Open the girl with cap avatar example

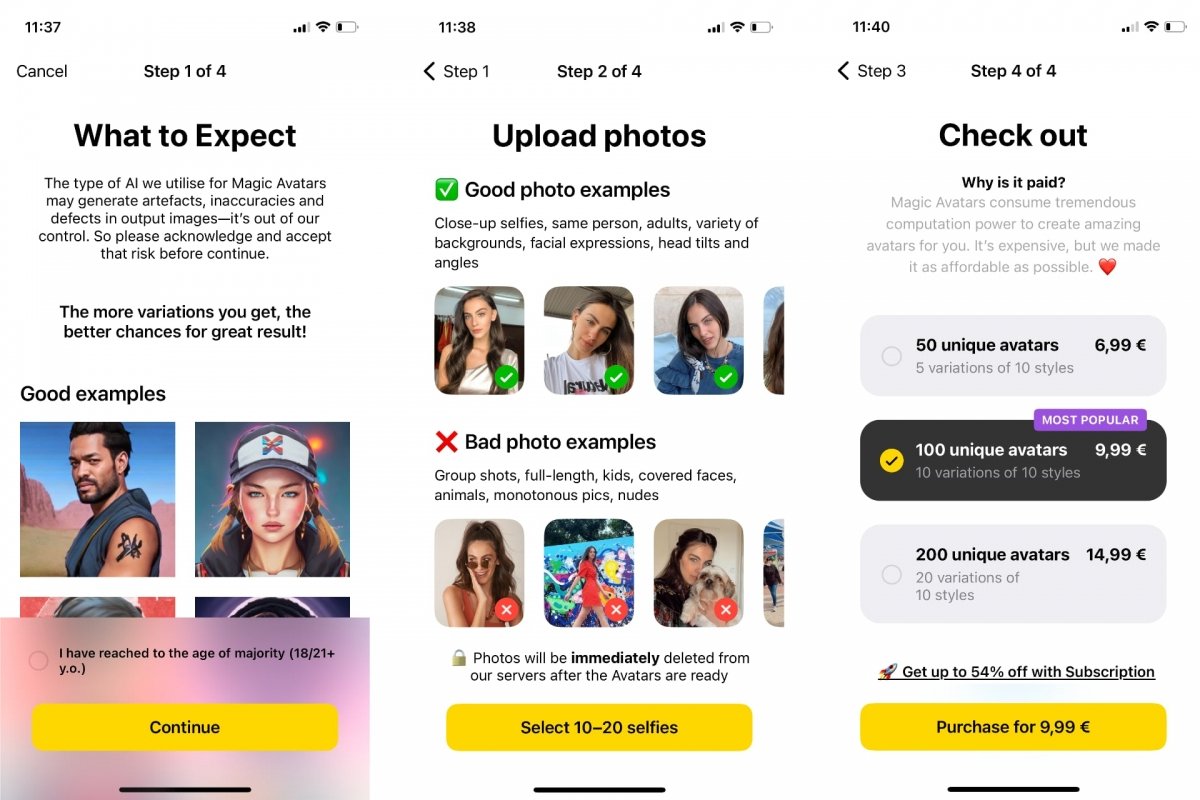[272, 499]
